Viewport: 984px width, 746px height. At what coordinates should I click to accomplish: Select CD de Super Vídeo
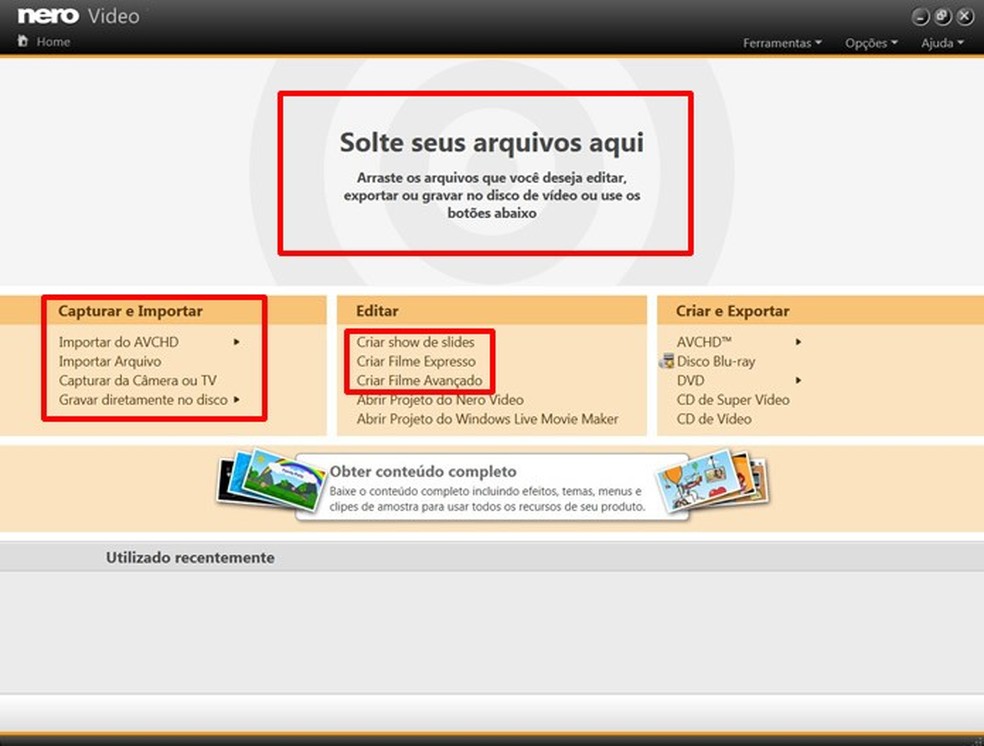point(733,399)
